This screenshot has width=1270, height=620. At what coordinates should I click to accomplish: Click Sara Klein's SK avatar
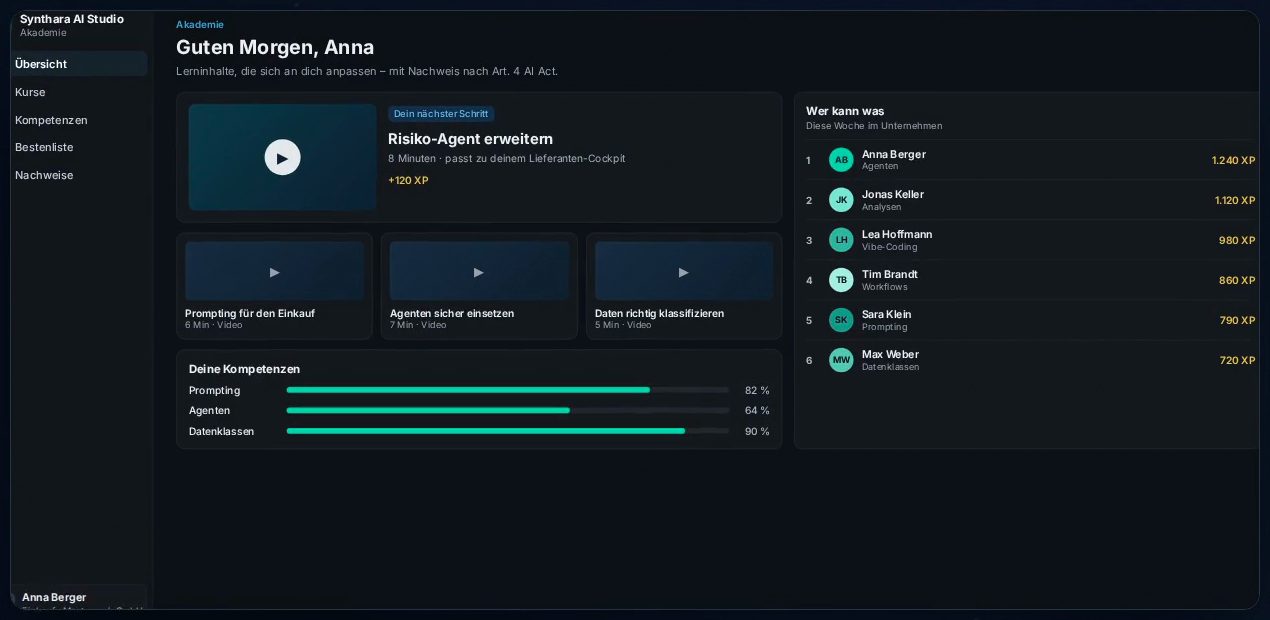tap(841, 320)
